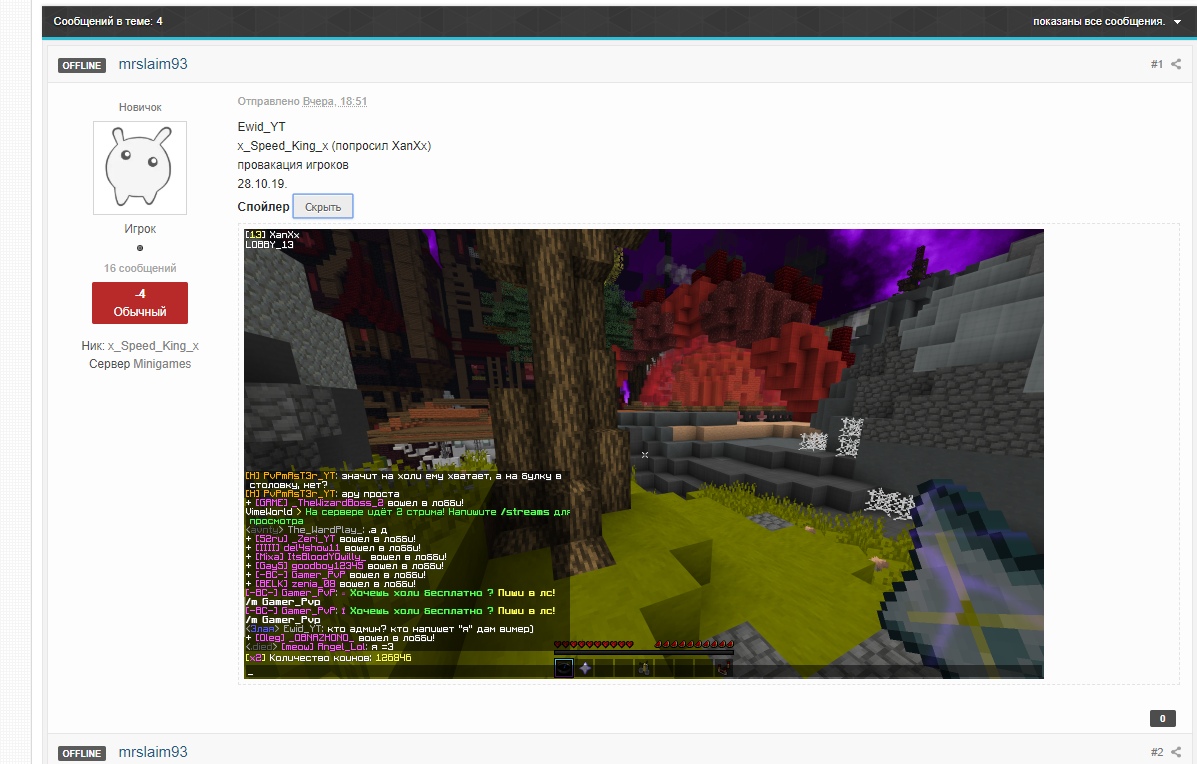Click the 'Сервер Minigames' profile field
1197x764 pixels.
point(140,364)
